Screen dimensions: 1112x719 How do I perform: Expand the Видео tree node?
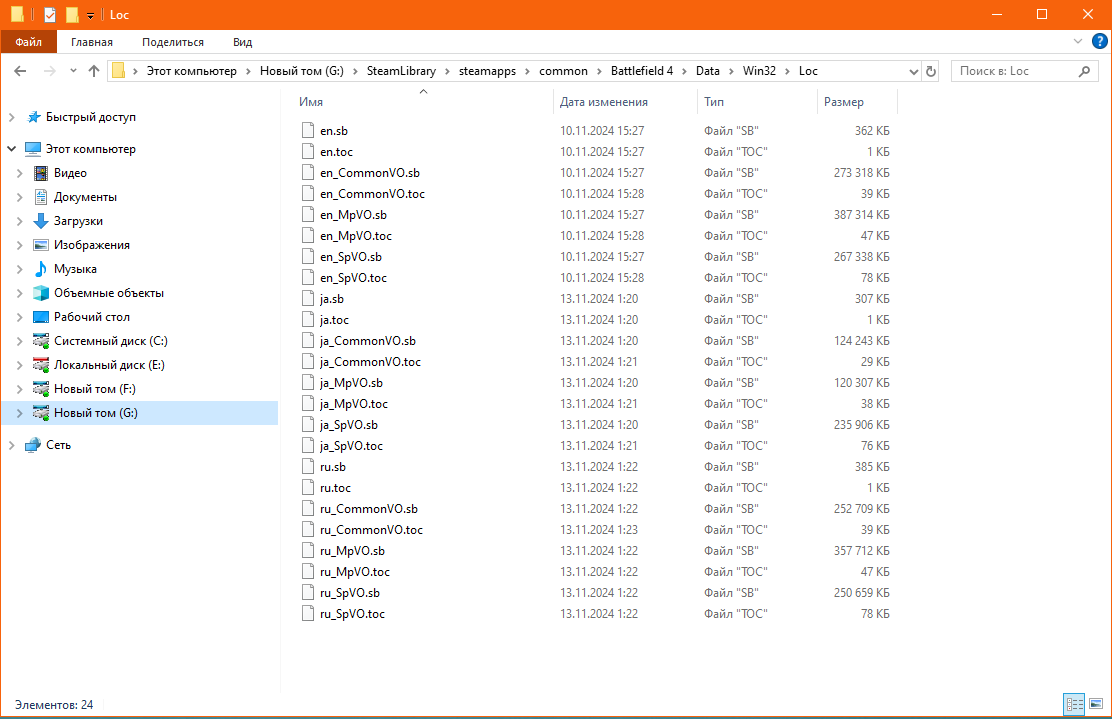(x=20, y=173)
